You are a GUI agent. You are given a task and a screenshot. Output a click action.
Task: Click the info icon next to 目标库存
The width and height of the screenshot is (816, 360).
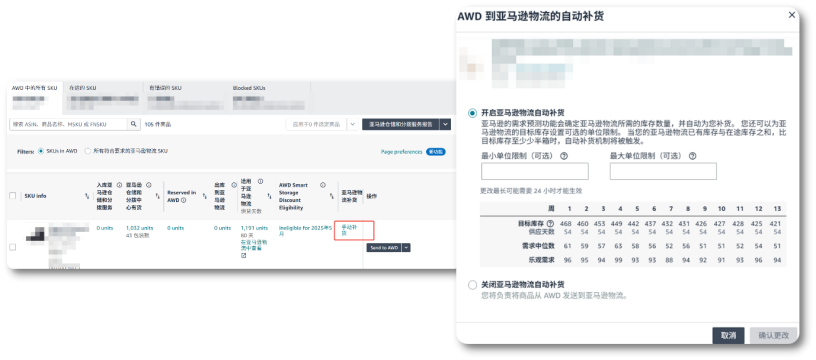550,223
